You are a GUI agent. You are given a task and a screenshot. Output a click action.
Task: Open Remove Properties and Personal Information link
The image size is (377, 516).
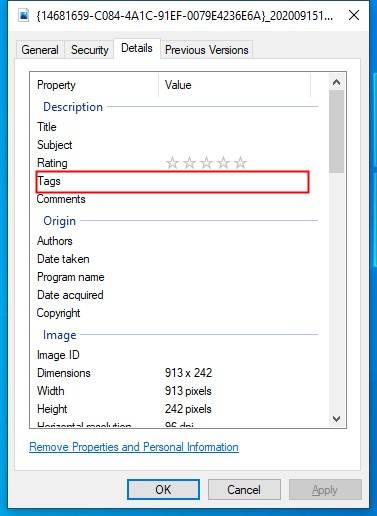pos(134,447)
